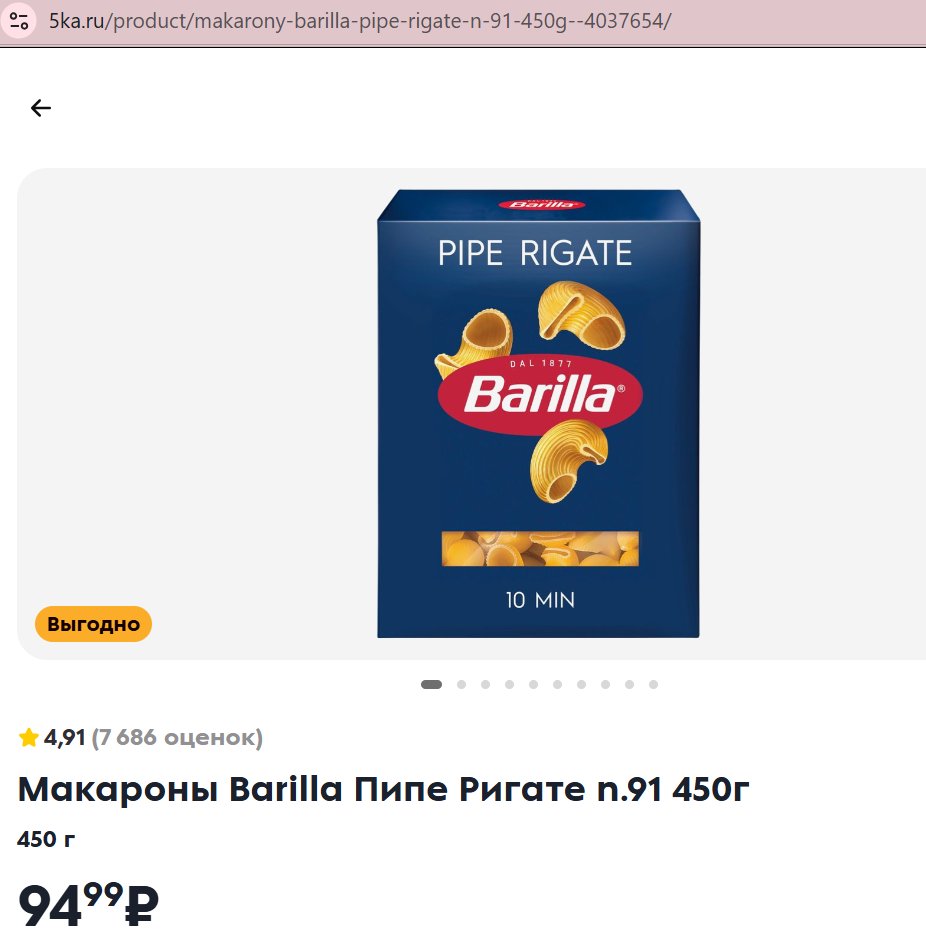Go to the third carousel image dot
The height and width of the screenshot is (932, 926).
[x=486, y=685]
